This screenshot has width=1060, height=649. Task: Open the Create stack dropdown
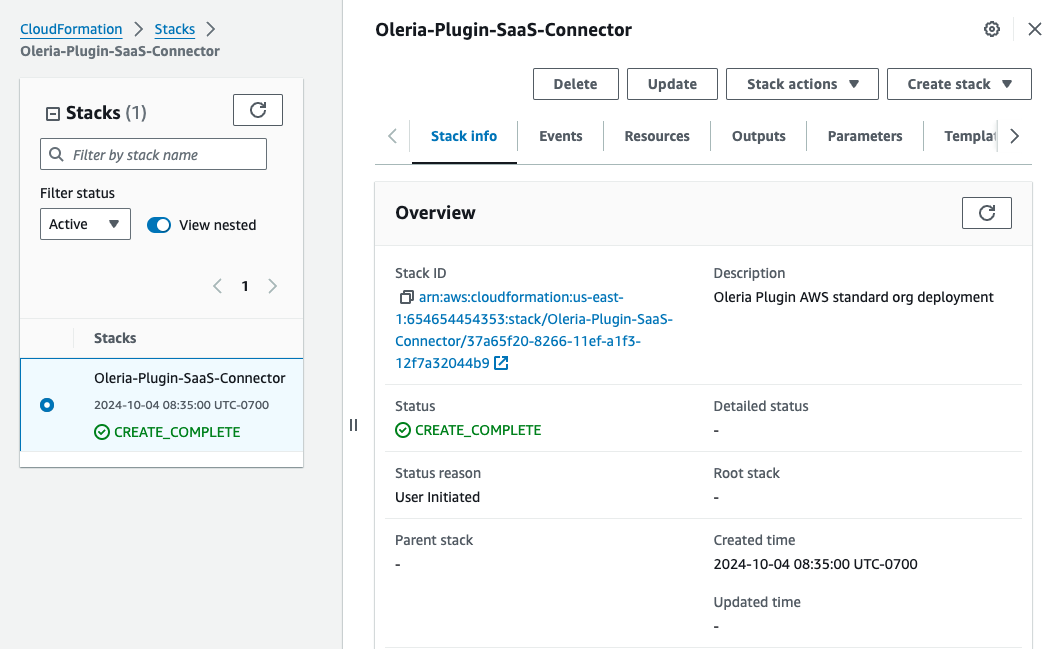(x=959, y=84)
